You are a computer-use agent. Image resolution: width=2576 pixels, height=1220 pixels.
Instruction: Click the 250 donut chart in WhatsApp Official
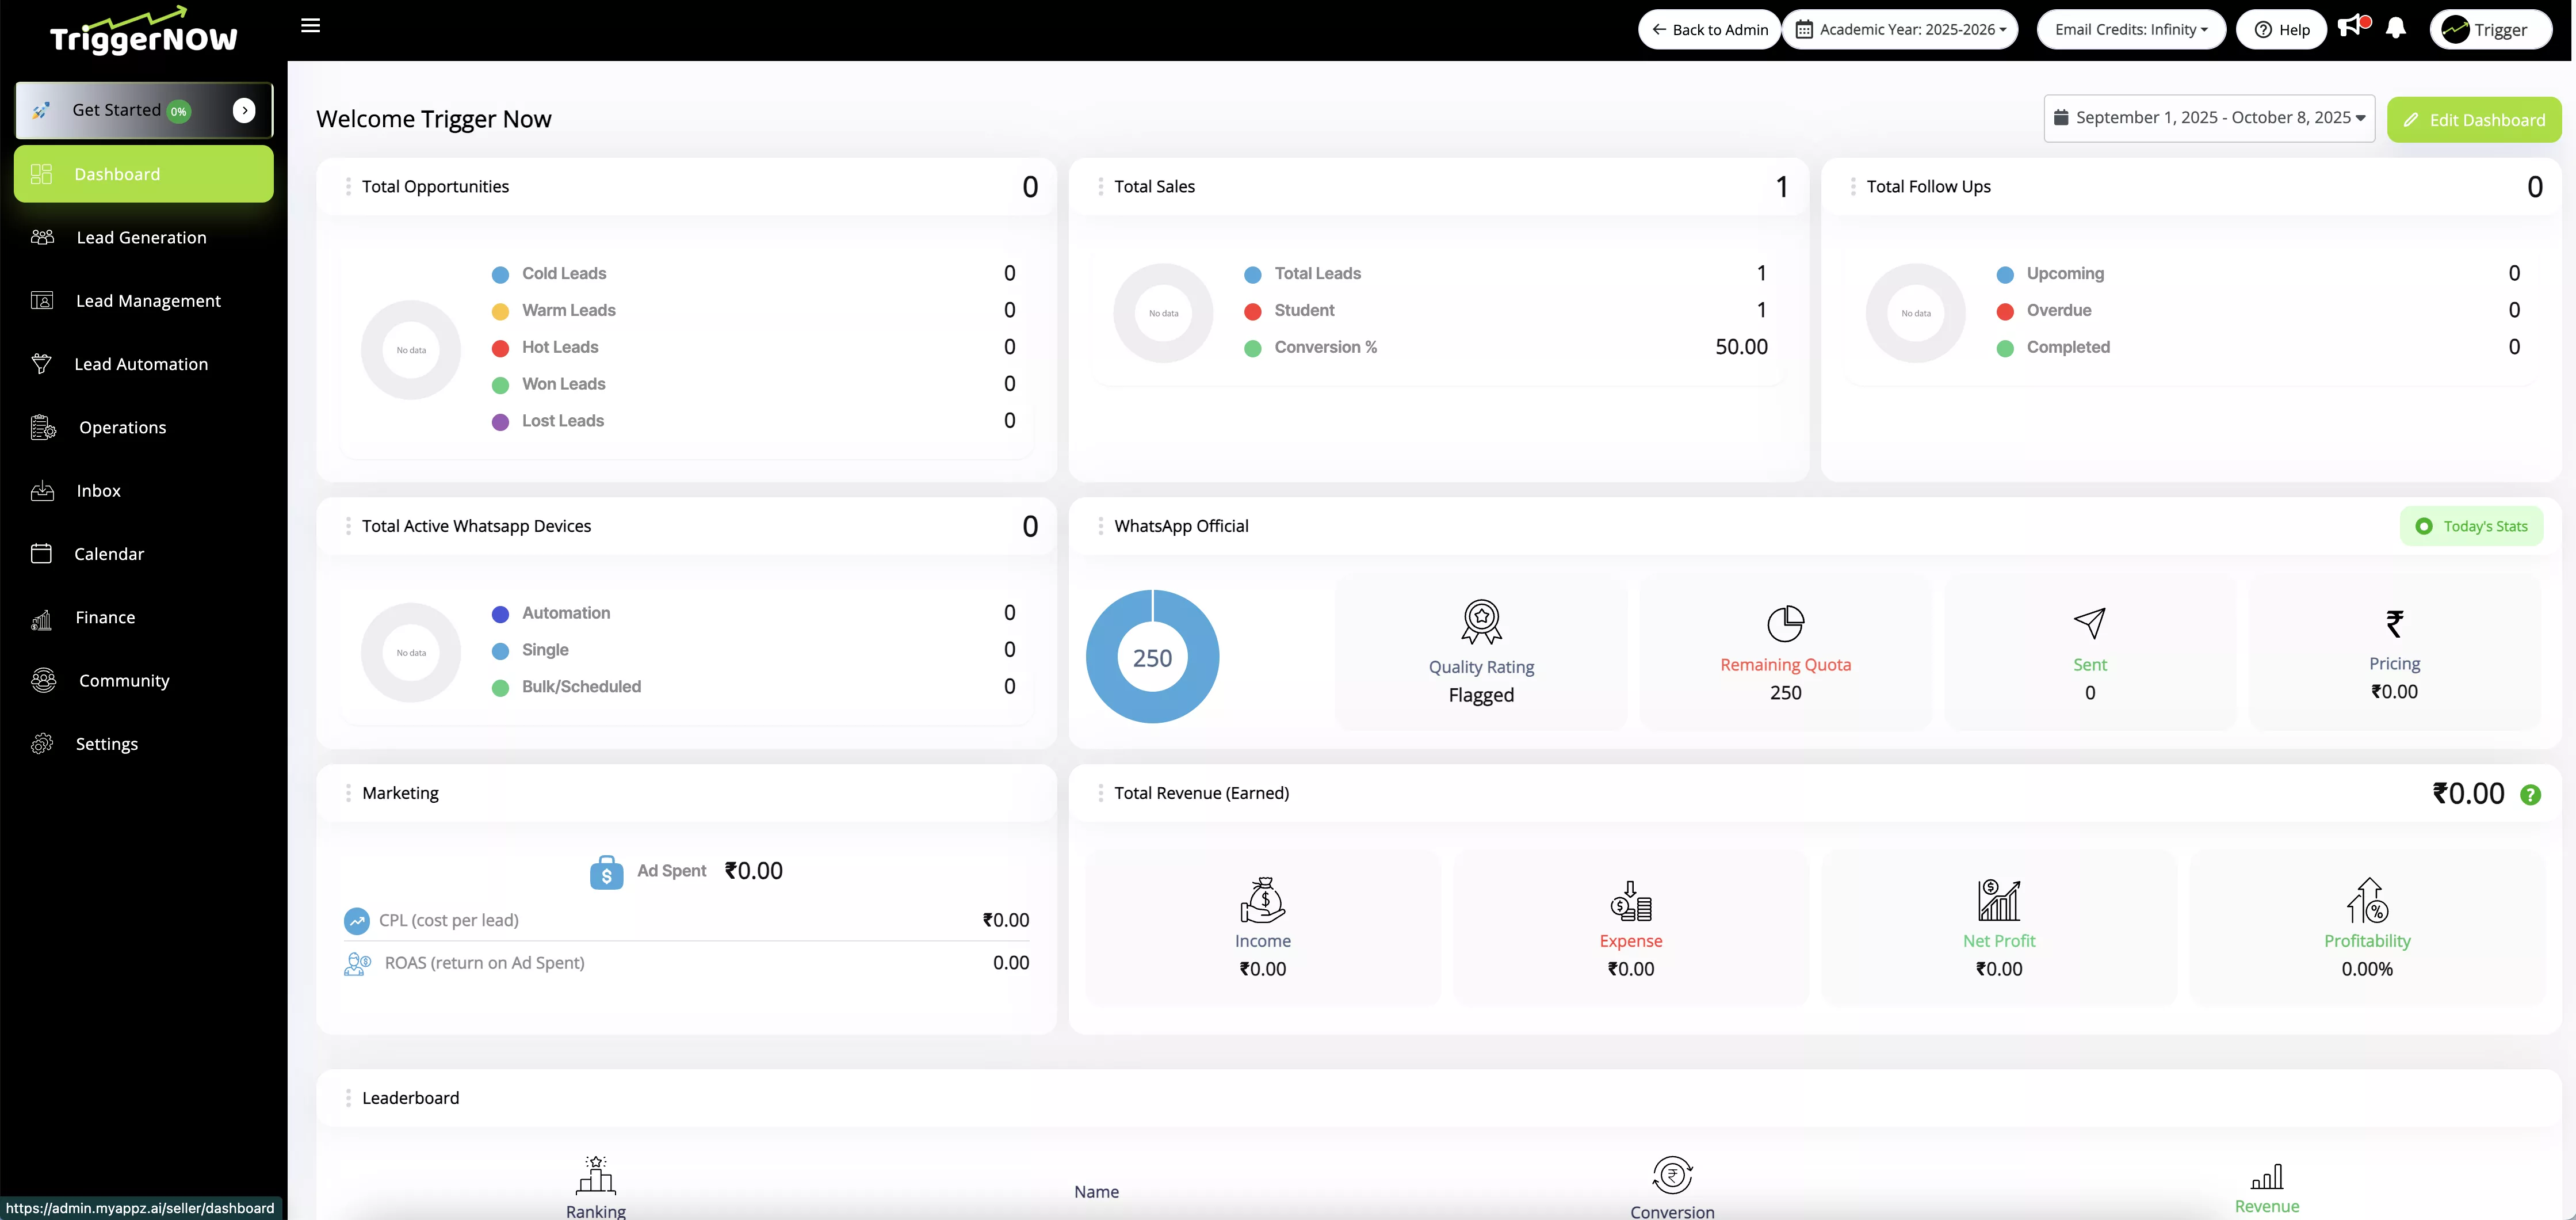point(1152,657)
